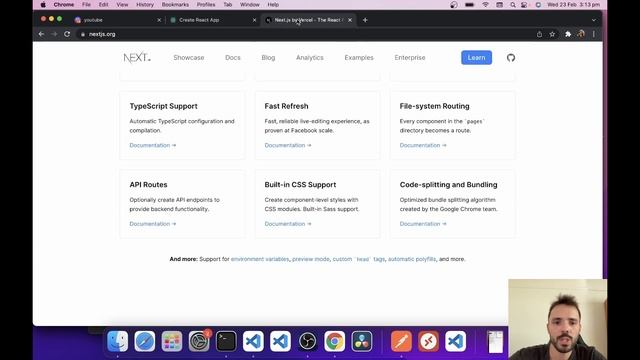Open the Chrome profile avatar
Image resolution: width=640 pixels, height=360 pixels.
[581, 34]
